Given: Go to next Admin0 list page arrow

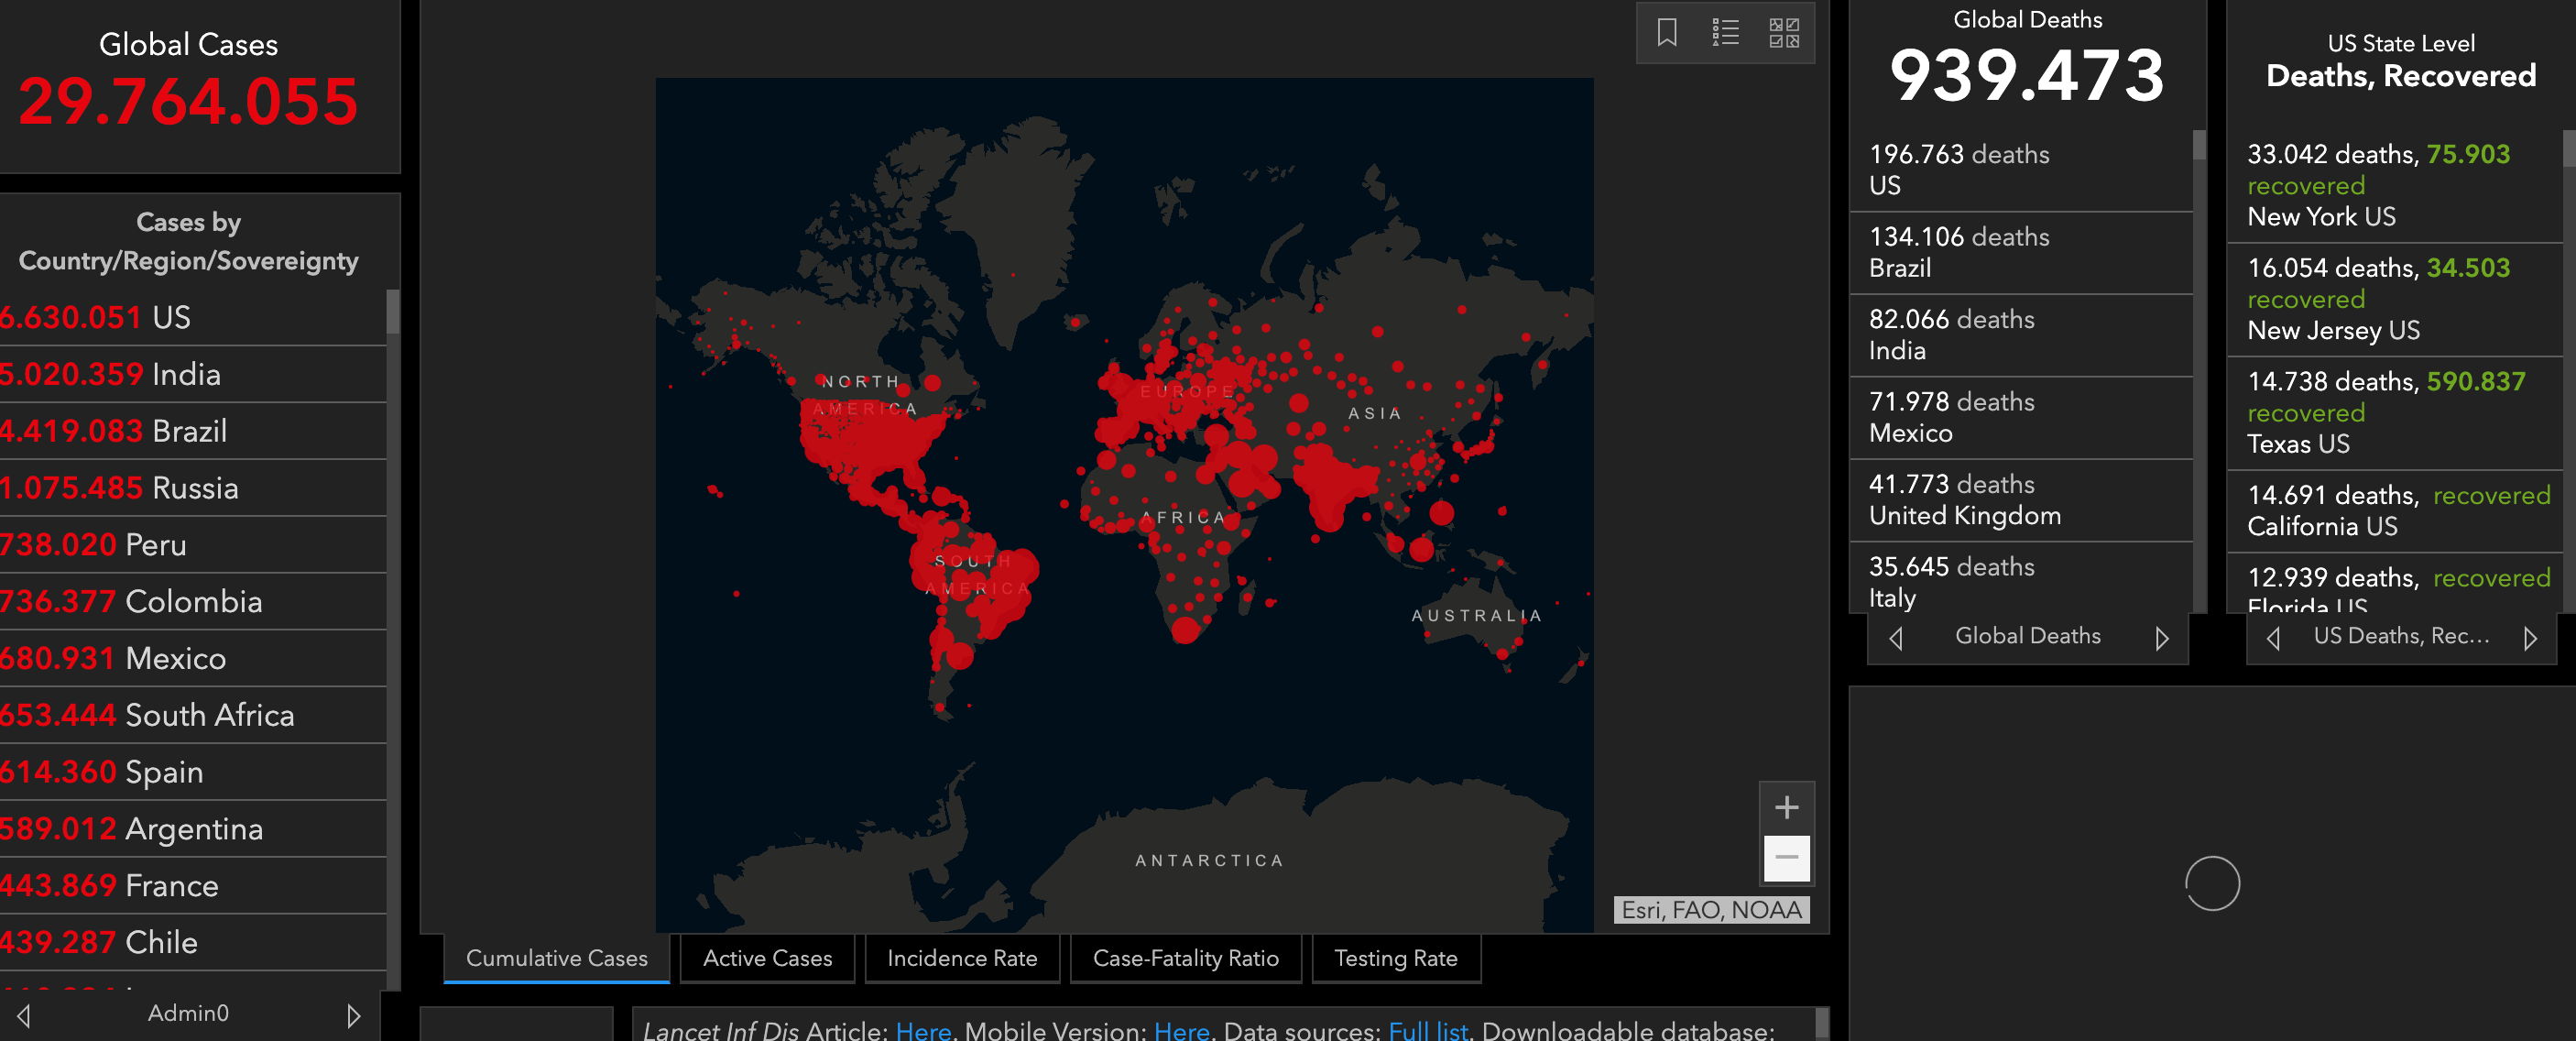Looking at the screenshot, I should coord(353,1015).
